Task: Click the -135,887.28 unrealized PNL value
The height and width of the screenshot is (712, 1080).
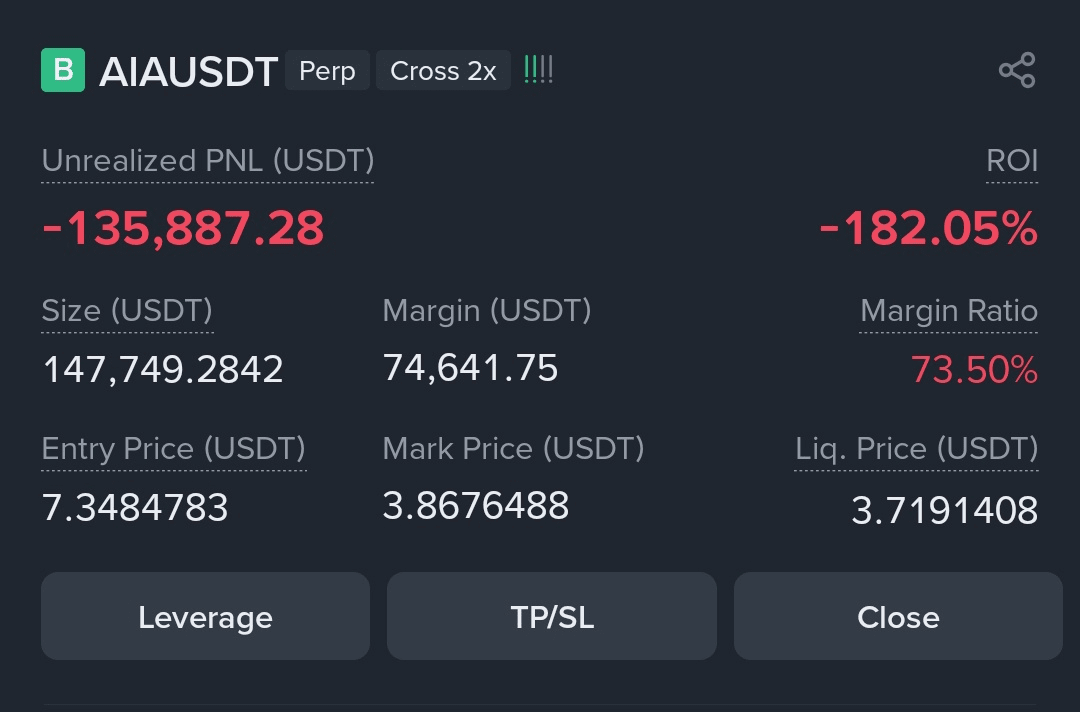Action: 183,229
